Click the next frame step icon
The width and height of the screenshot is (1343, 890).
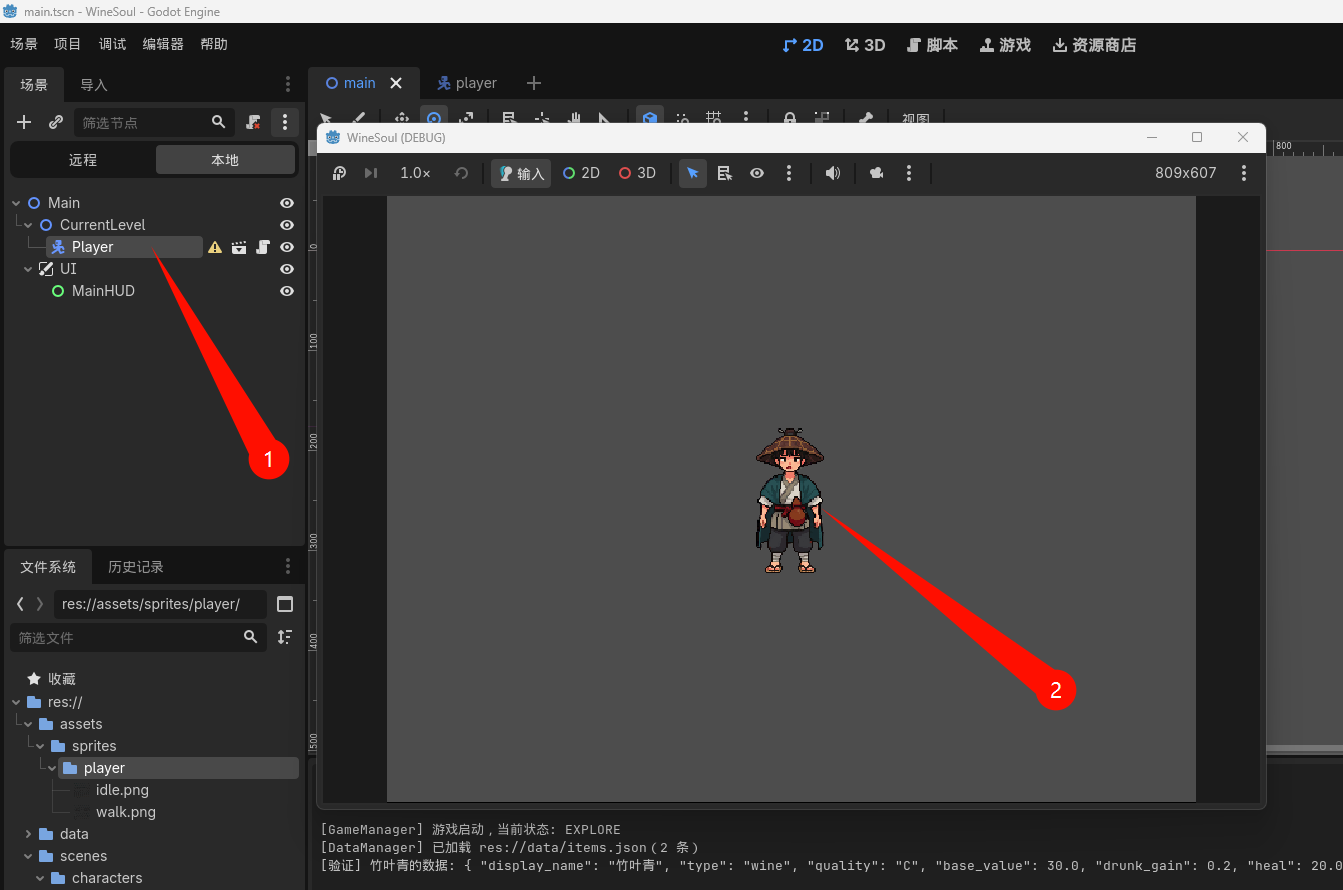tap(371, 173)
